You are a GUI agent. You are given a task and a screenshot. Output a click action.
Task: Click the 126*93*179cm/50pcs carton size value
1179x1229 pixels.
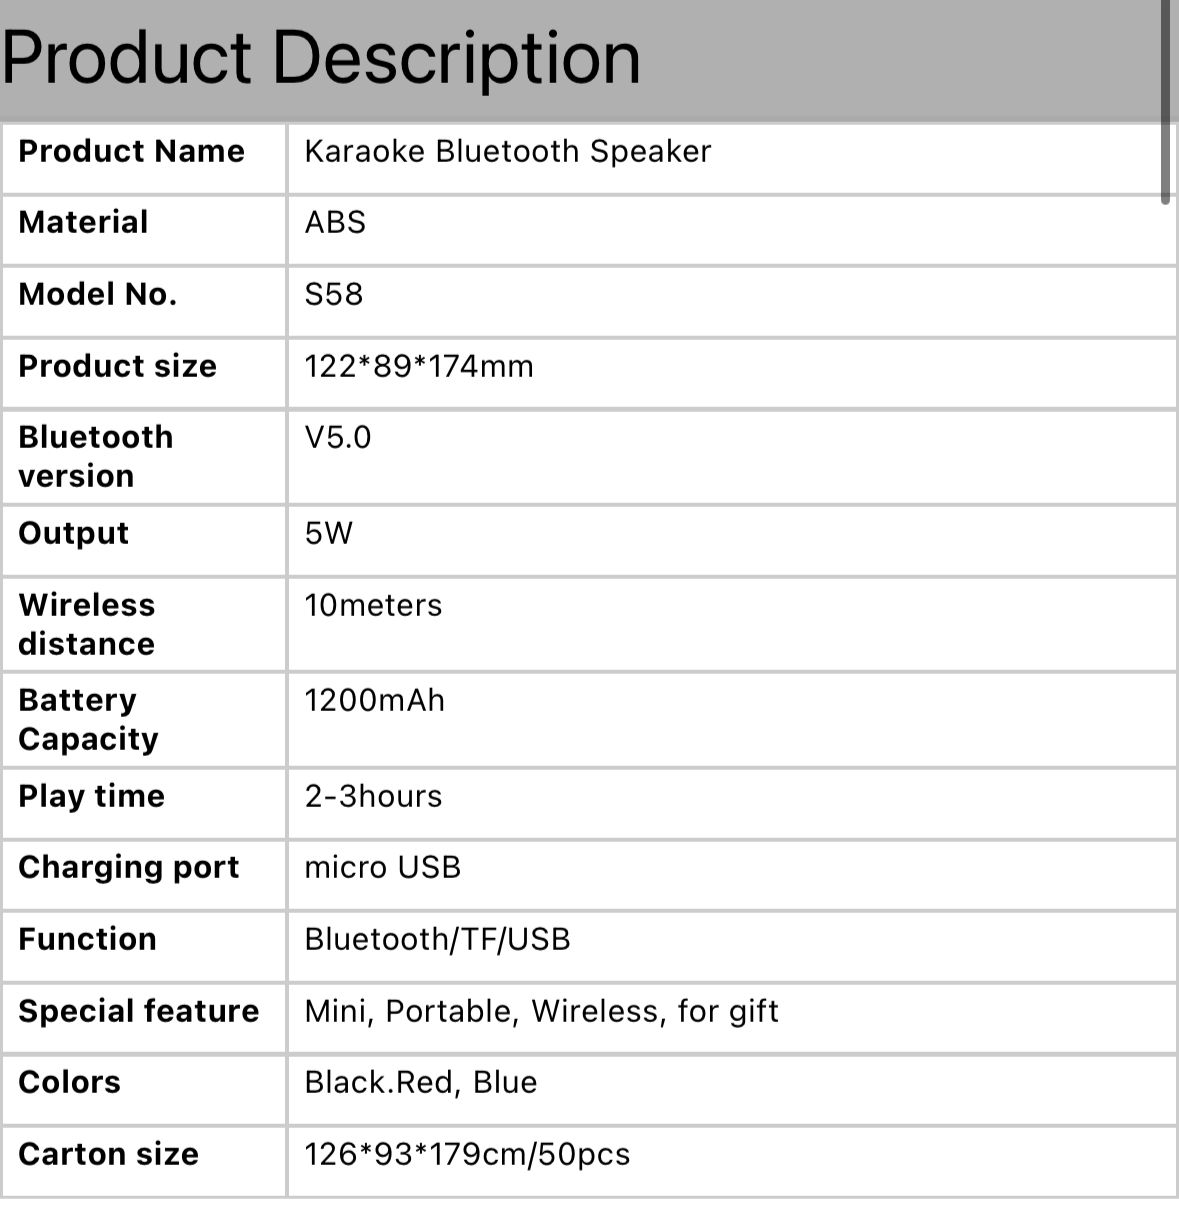click(x=467, y=1155)
